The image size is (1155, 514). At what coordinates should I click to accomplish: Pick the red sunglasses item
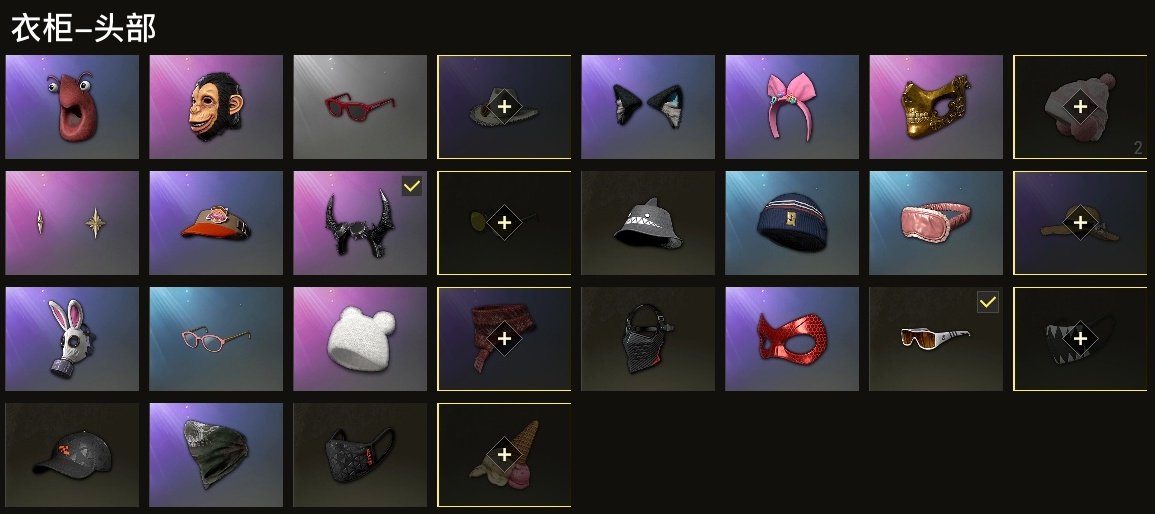click(359, 107)
